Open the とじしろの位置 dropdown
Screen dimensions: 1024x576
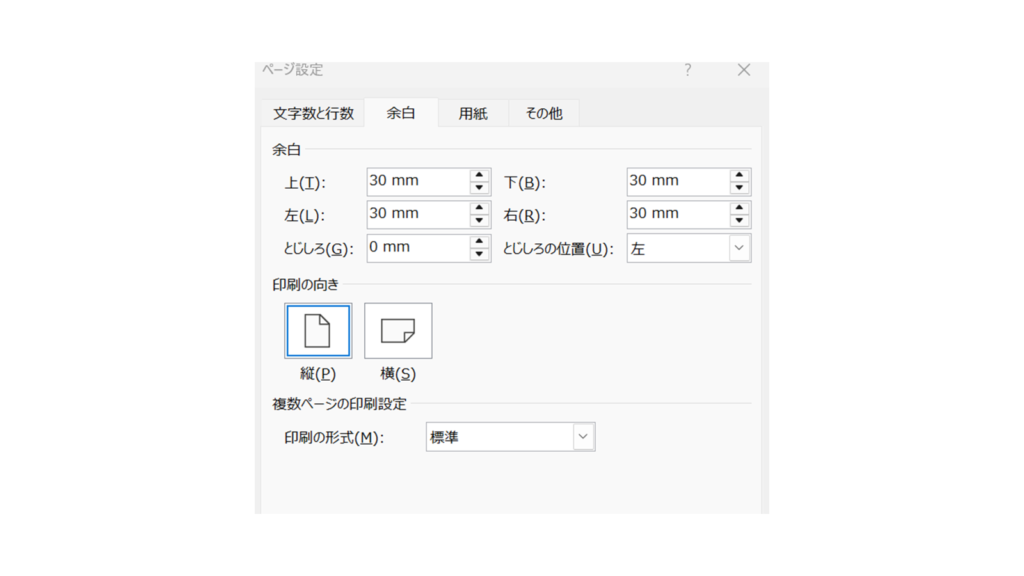pyautogui.click(x=739, y=249)
